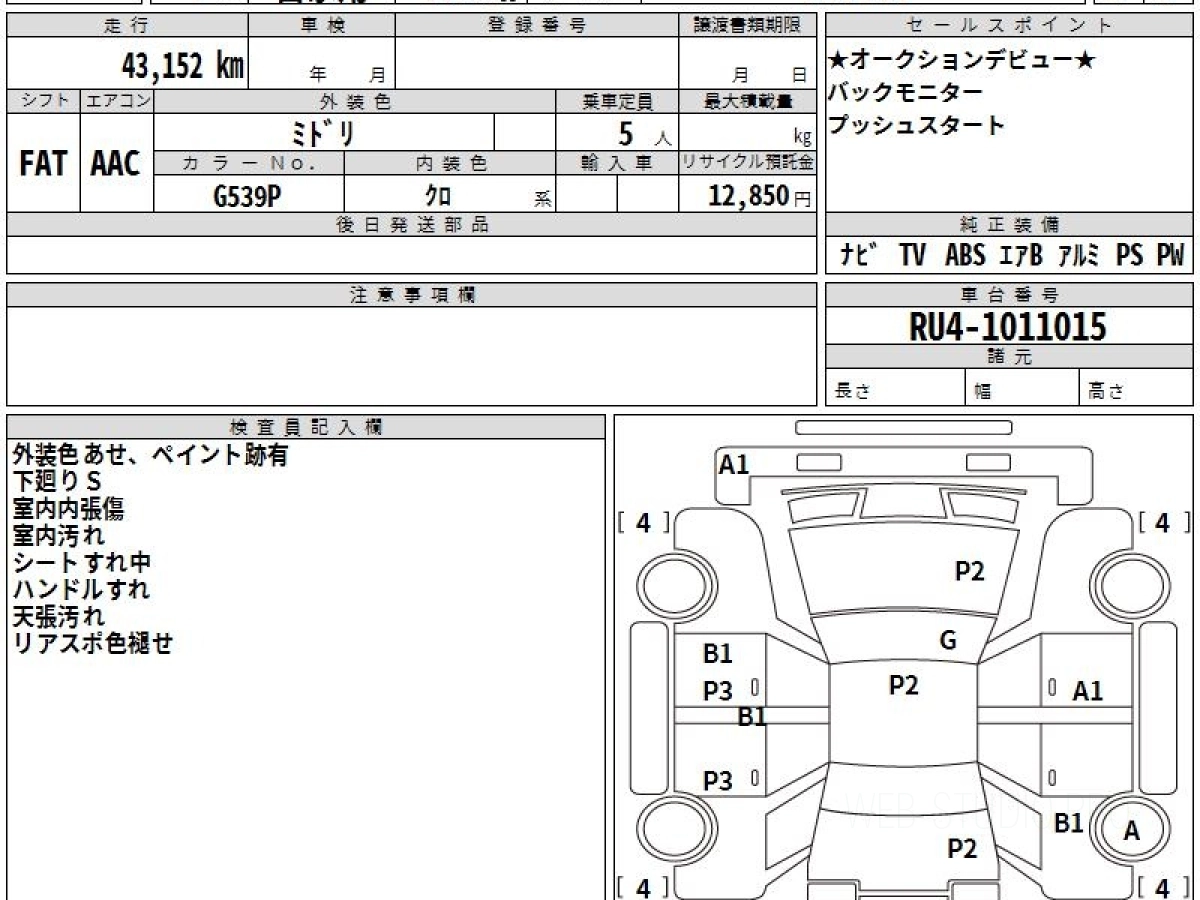
Task: Select the note 外装色 あせ、ペイント跡有
Action: pos(151,455)
